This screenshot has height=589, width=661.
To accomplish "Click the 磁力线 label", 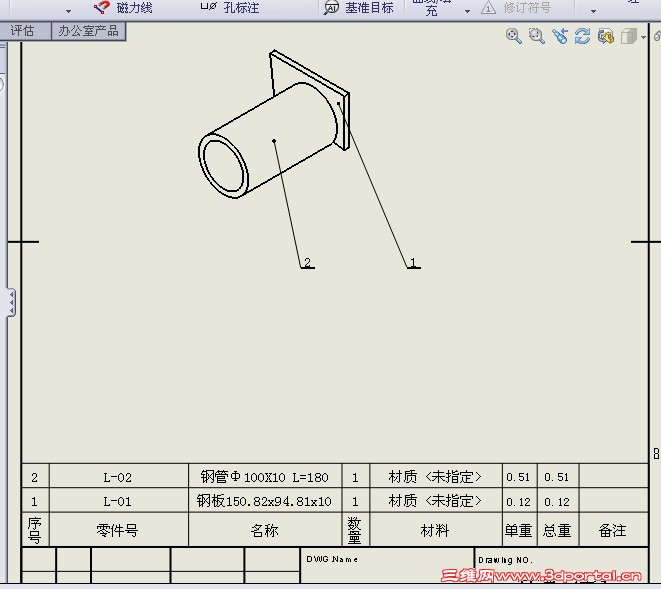I will [134, 8].
